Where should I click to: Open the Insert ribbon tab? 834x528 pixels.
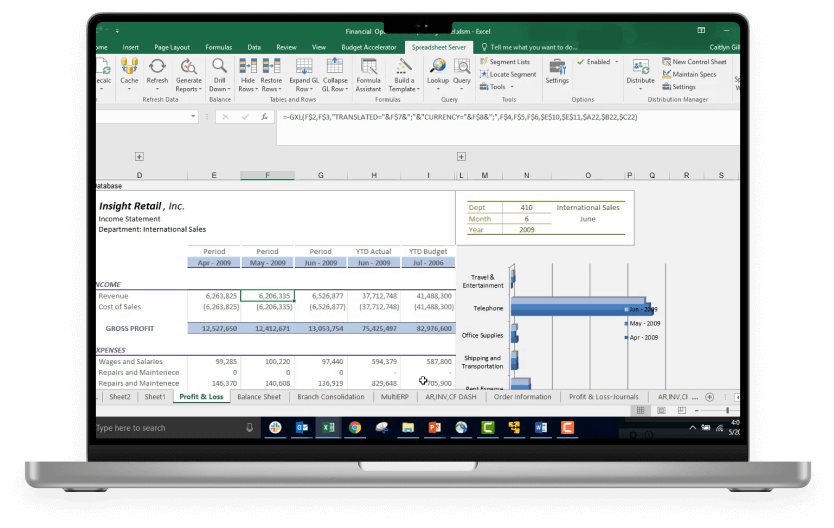coord(130,47)
